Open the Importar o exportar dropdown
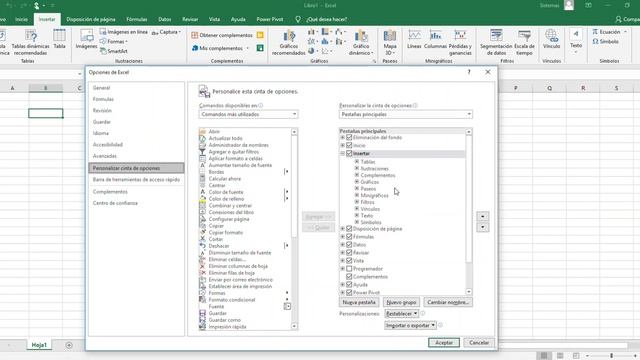 click(410, 325)
